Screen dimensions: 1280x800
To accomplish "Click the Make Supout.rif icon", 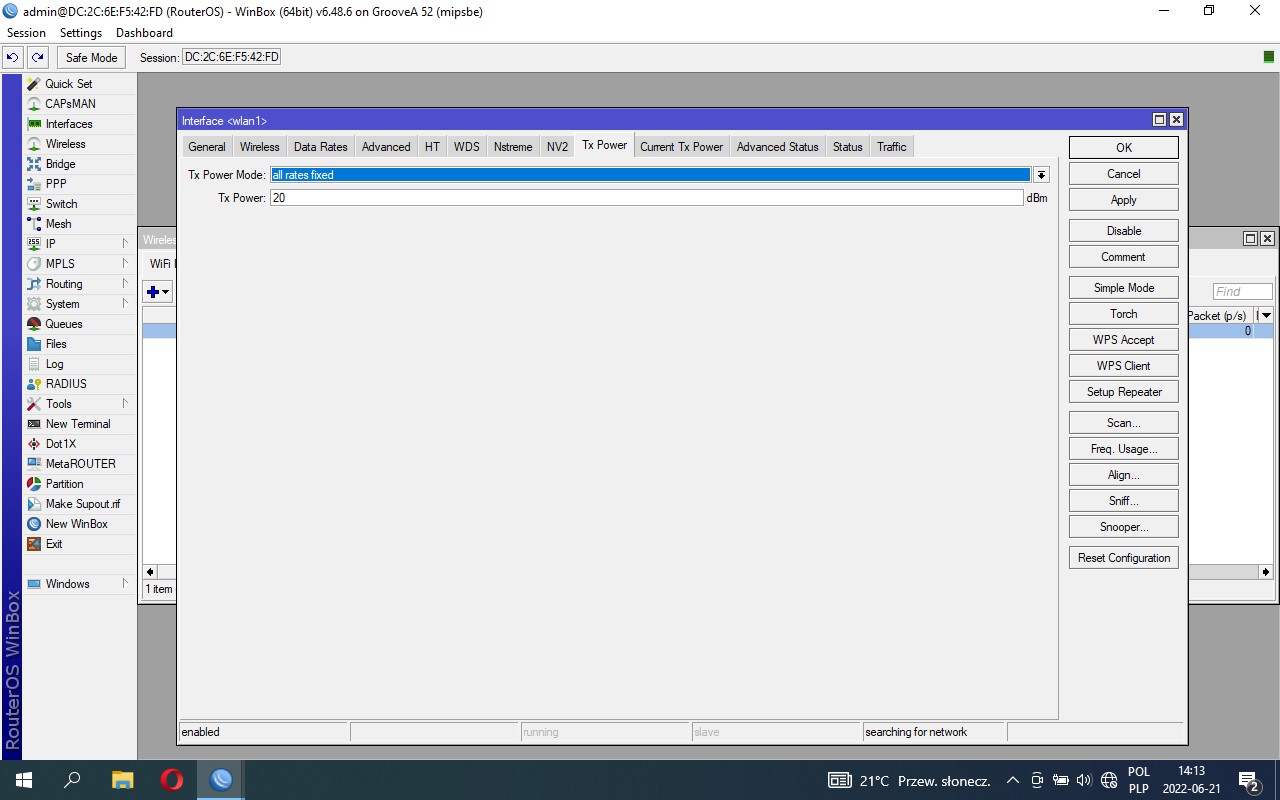I will point(34,504).
